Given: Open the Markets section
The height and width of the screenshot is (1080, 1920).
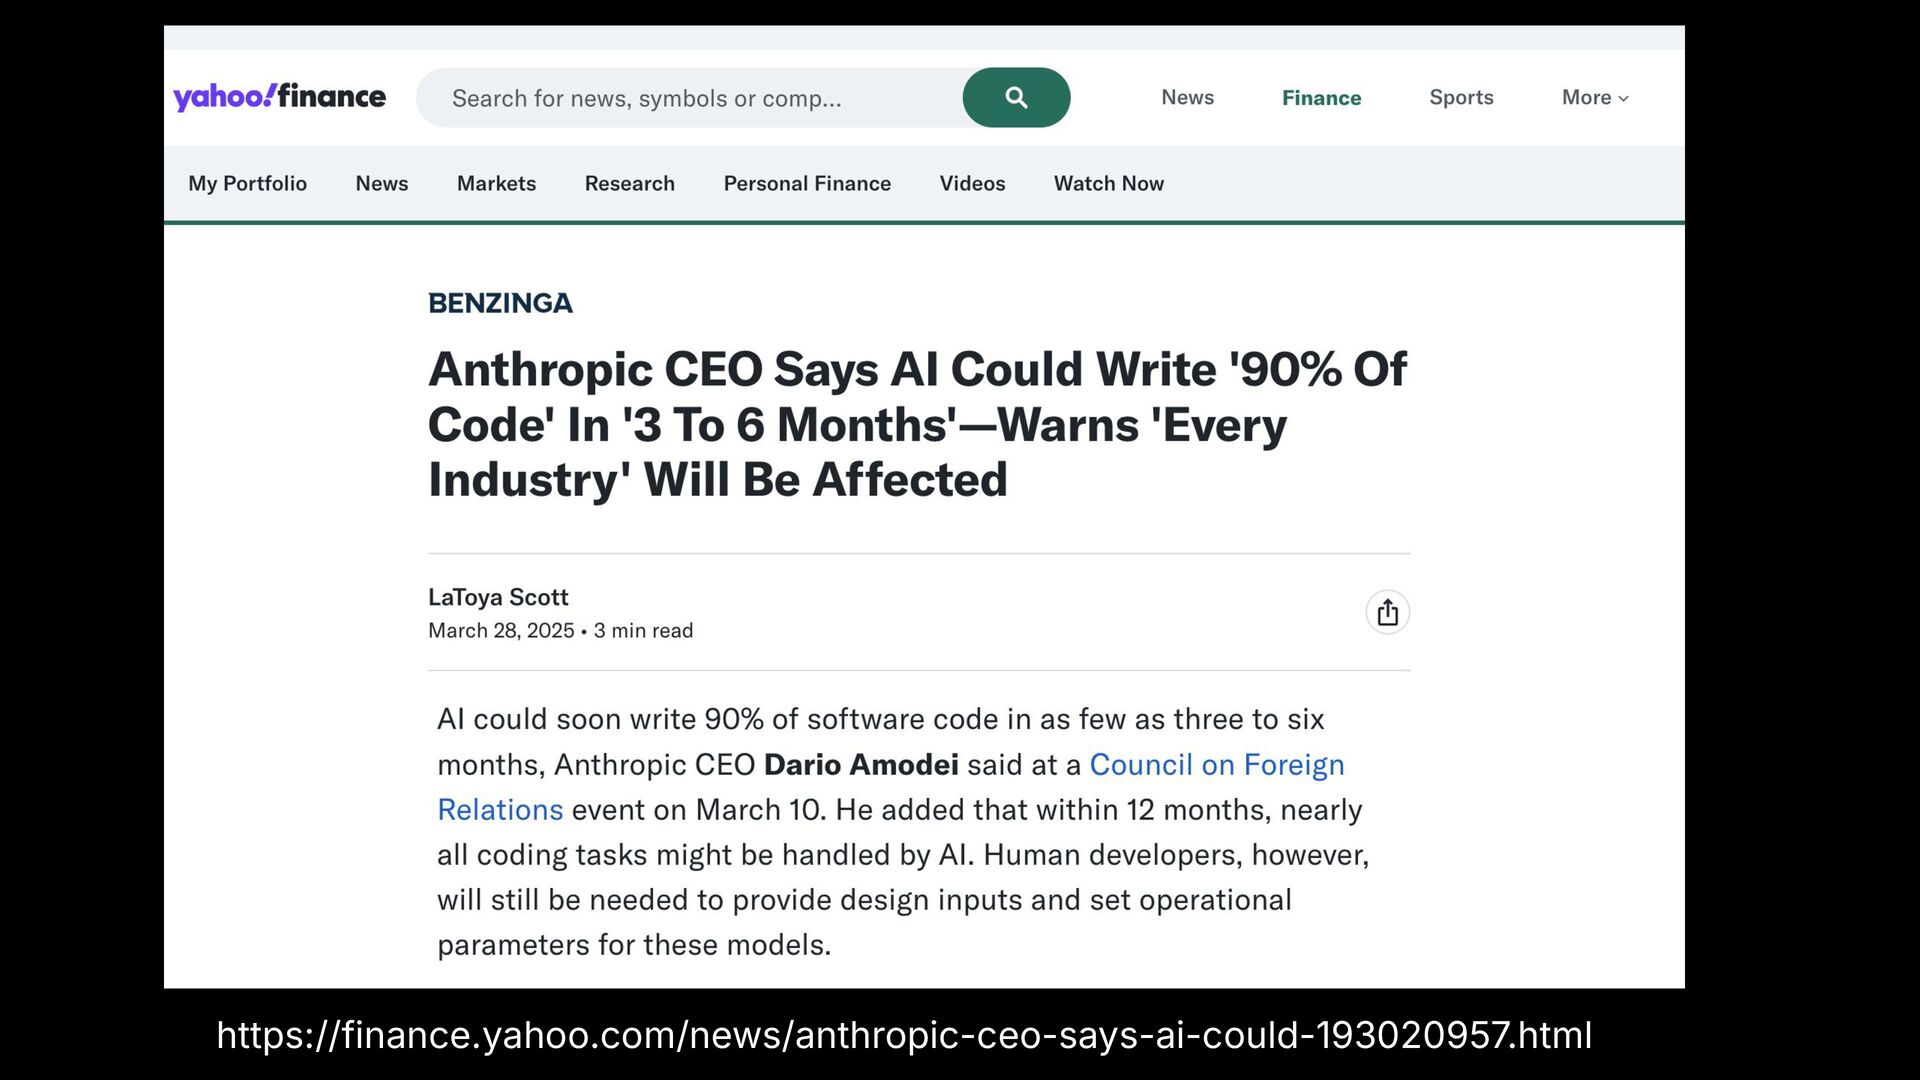Looking at the screenshot, I should [x=496, y=183].
